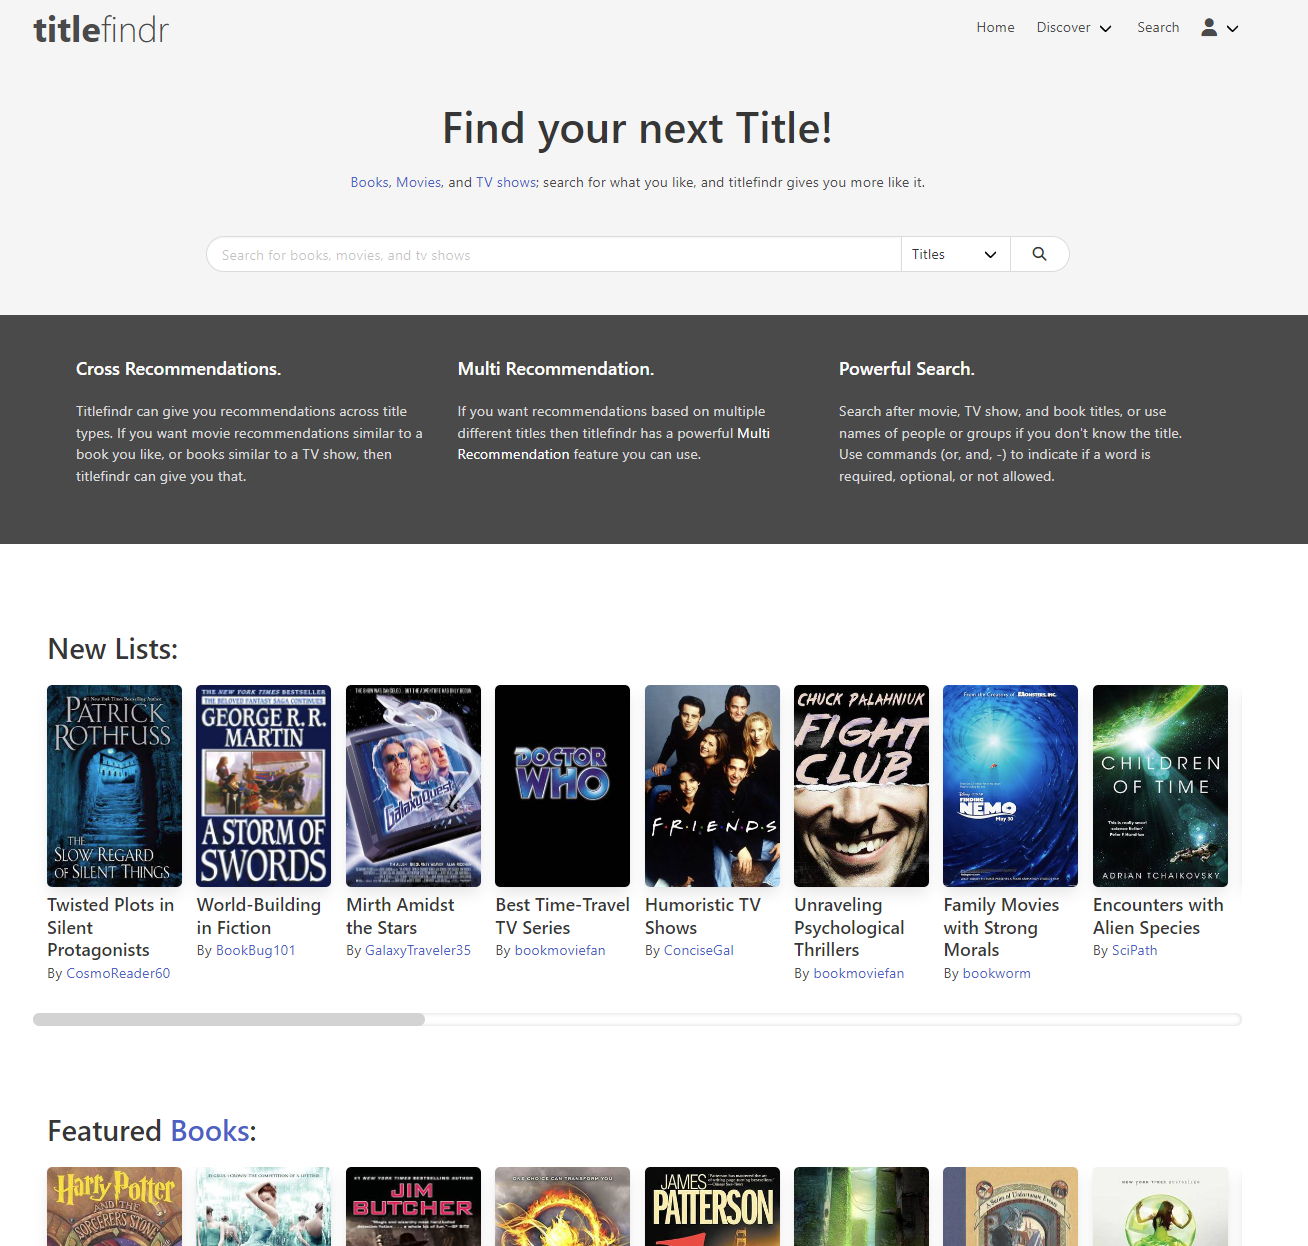
Task: Click the titlefindr logo
Action: tap(101, 29)
